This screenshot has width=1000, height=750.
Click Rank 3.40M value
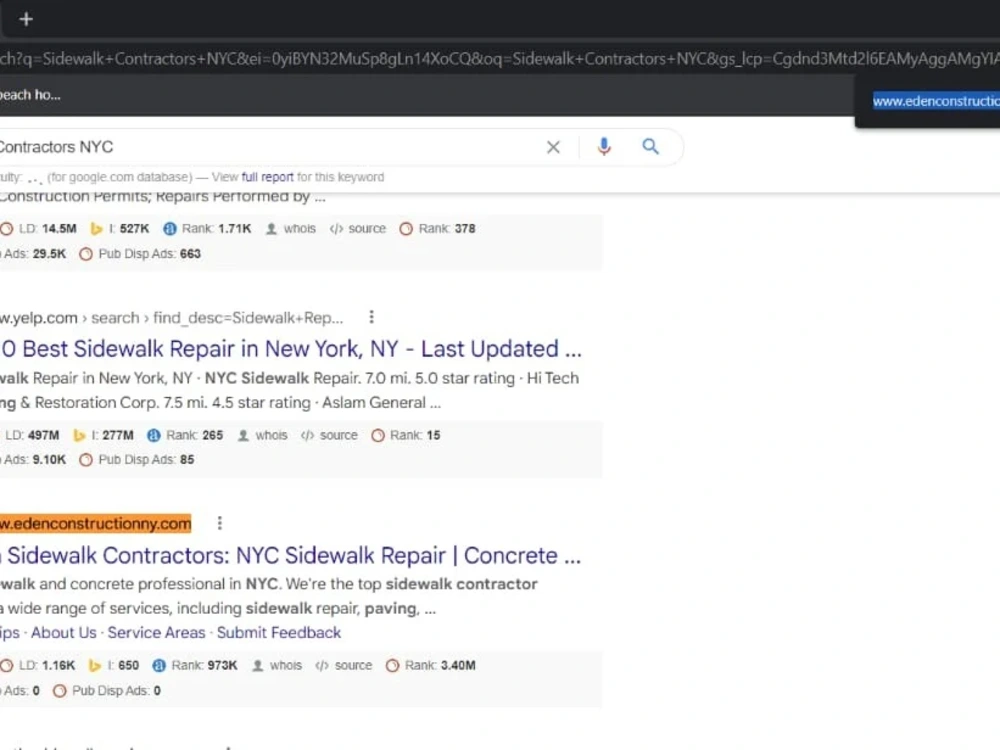click(458, 665)
